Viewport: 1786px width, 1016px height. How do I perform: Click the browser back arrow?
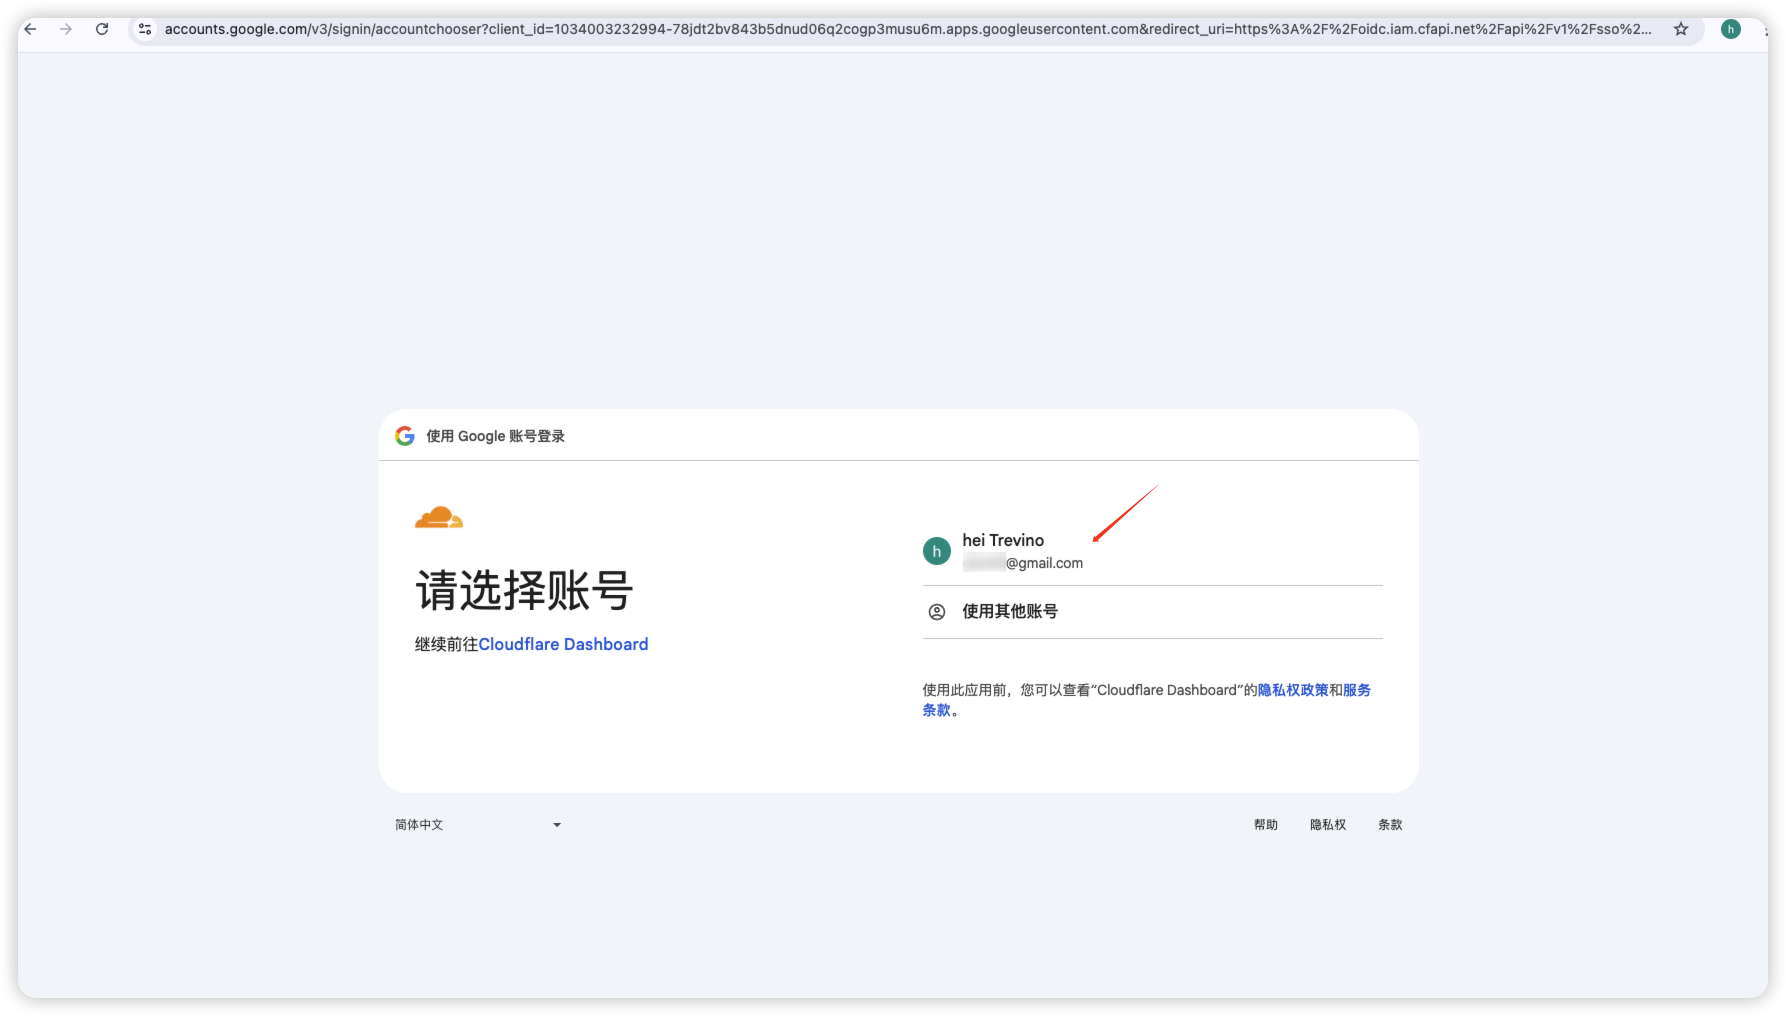31,29
